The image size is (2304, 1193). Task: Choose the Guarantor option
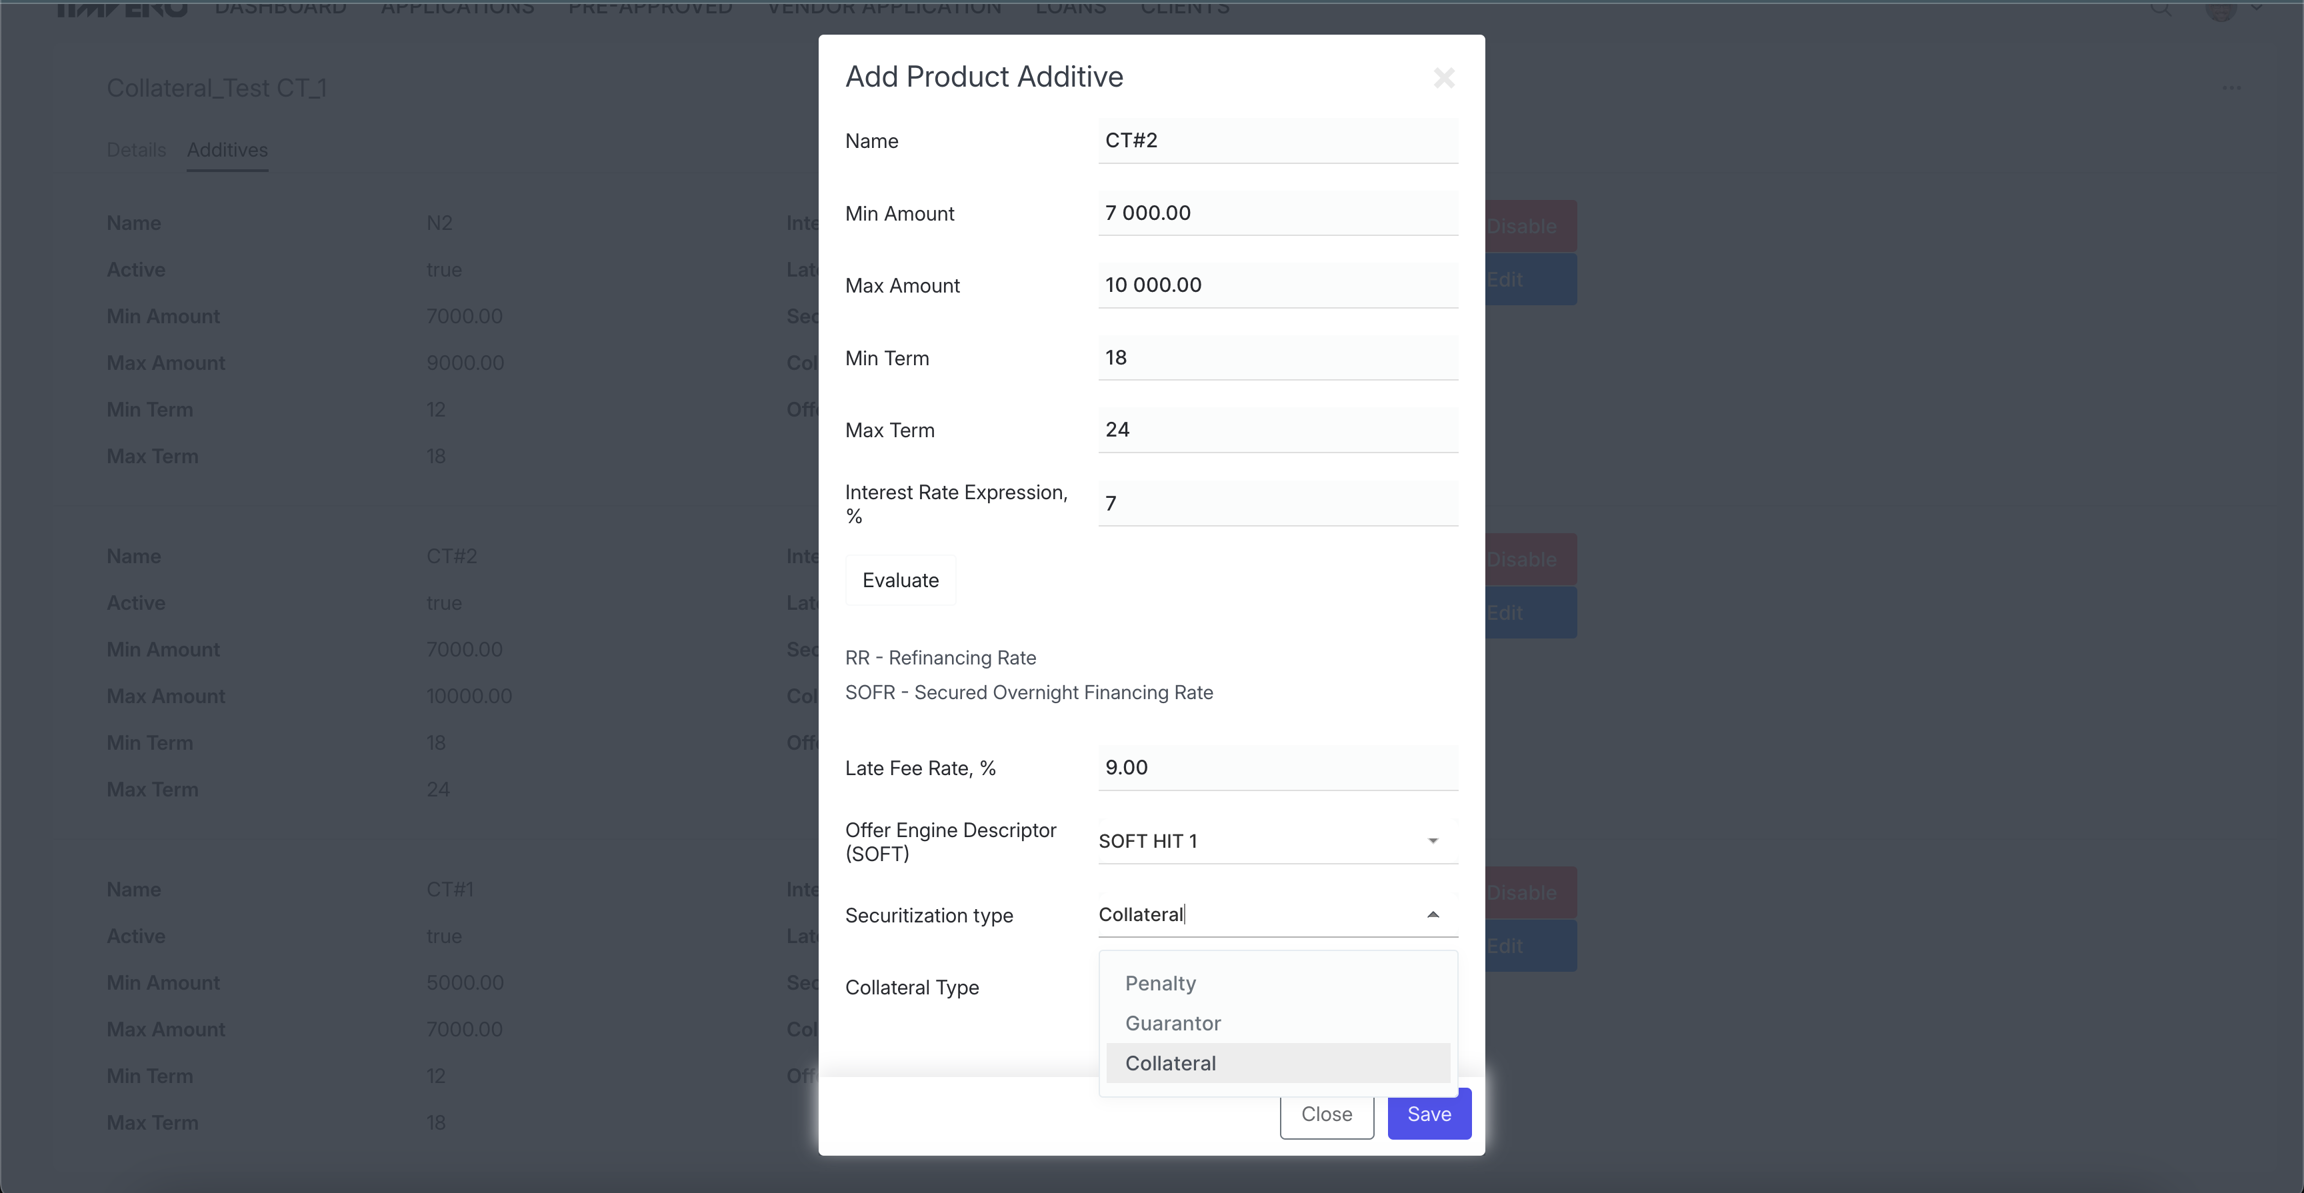click(1172, 1023)
